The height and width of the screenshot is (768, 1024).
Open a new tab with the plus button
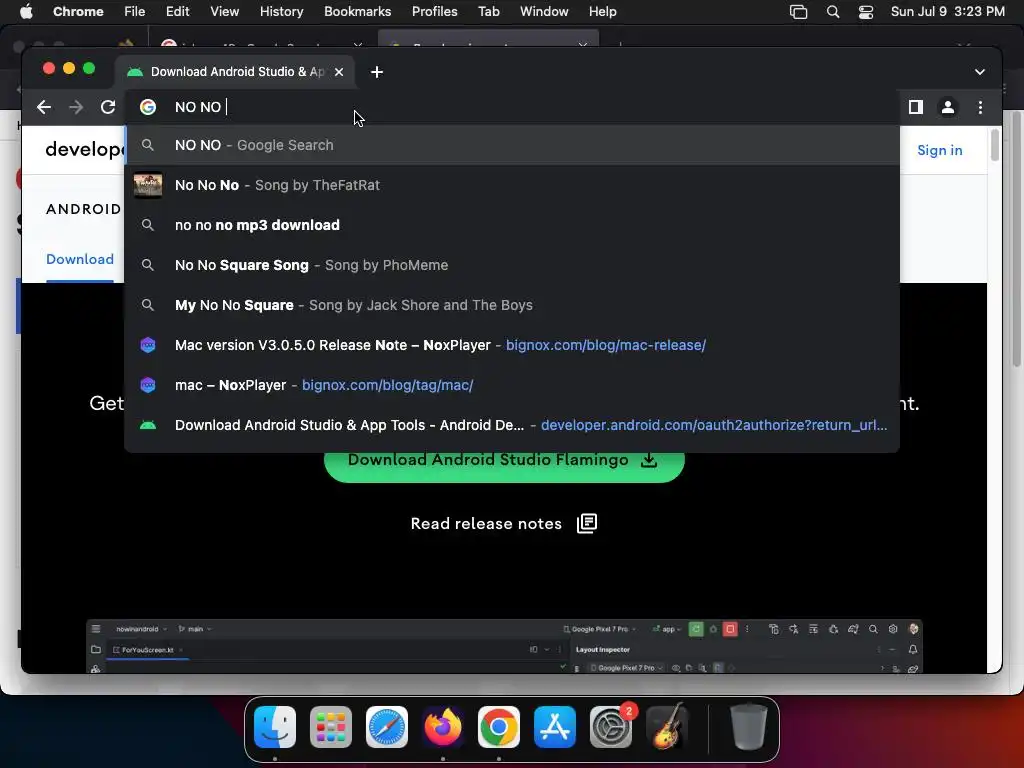(377, 72)
